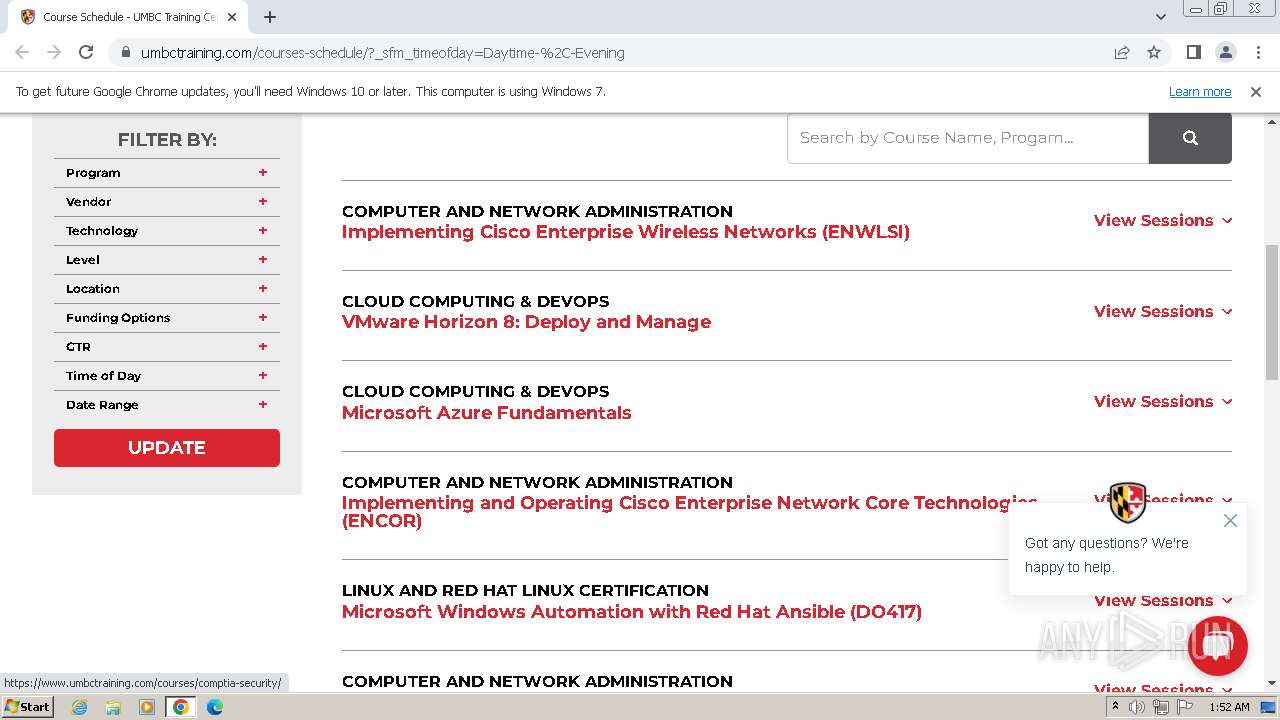Open Windows Explorer from taskbar

click(113, 707)
